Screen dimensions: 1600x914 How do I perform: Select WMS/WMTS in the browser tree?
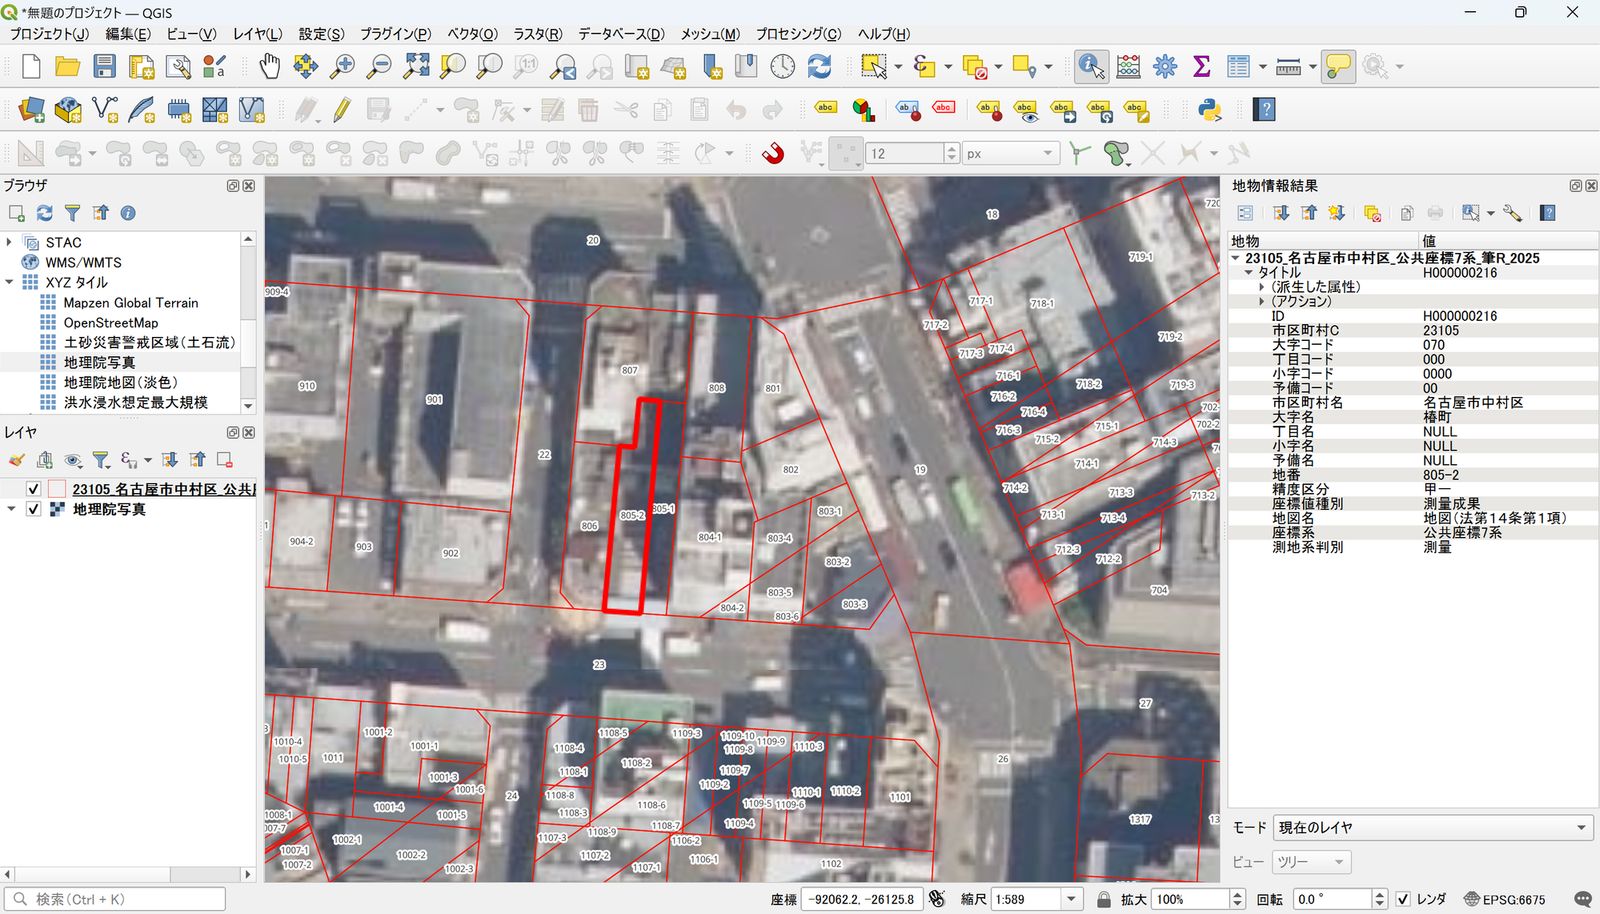coord(83,262)
